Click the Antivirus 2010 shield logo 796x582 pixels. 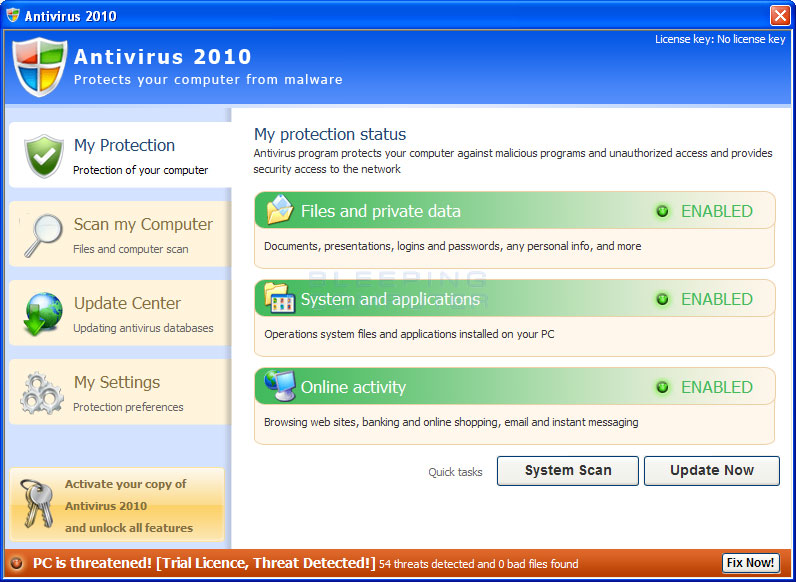coord(40,67)
